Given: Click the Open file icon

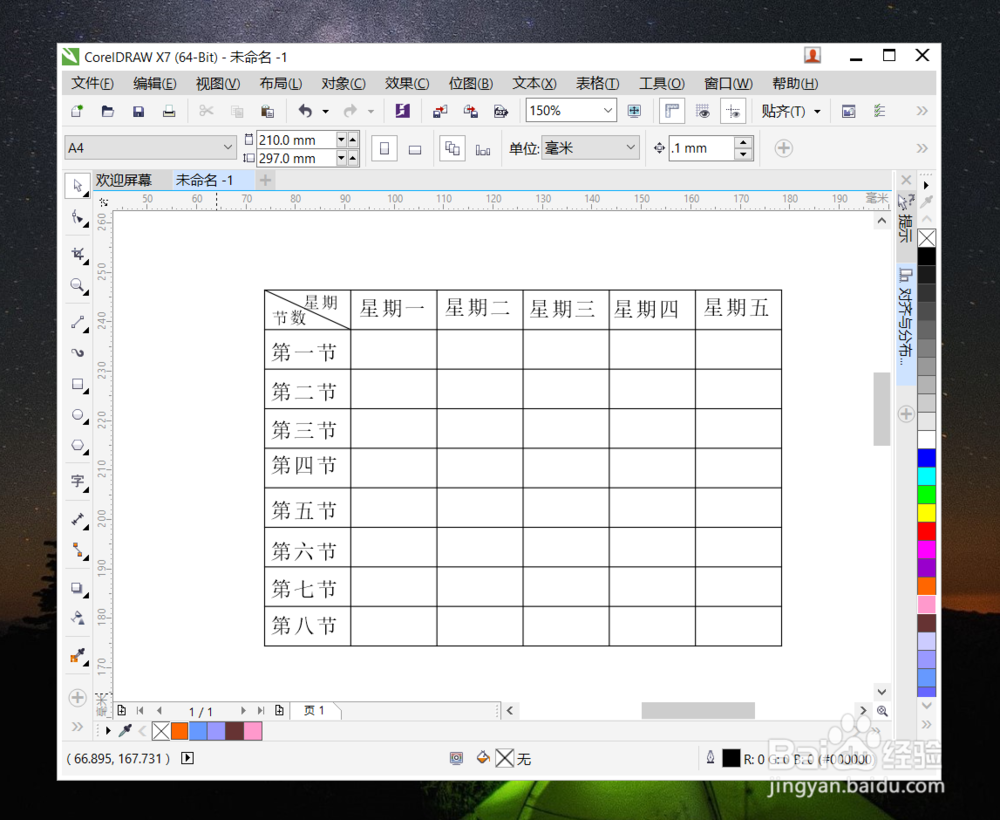Looking at the screenshot, I should click(108, 111).
